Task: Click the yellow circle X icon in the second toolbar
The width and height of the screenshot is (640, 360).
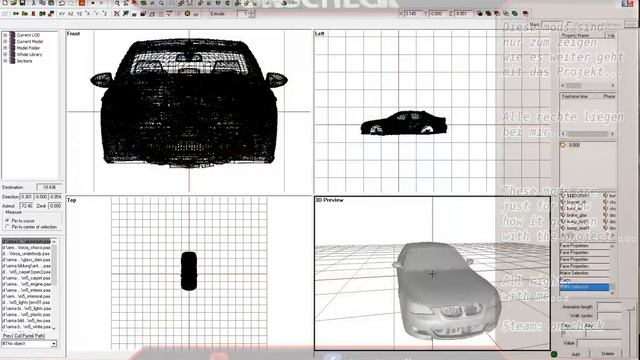Action: click(187, 13)
